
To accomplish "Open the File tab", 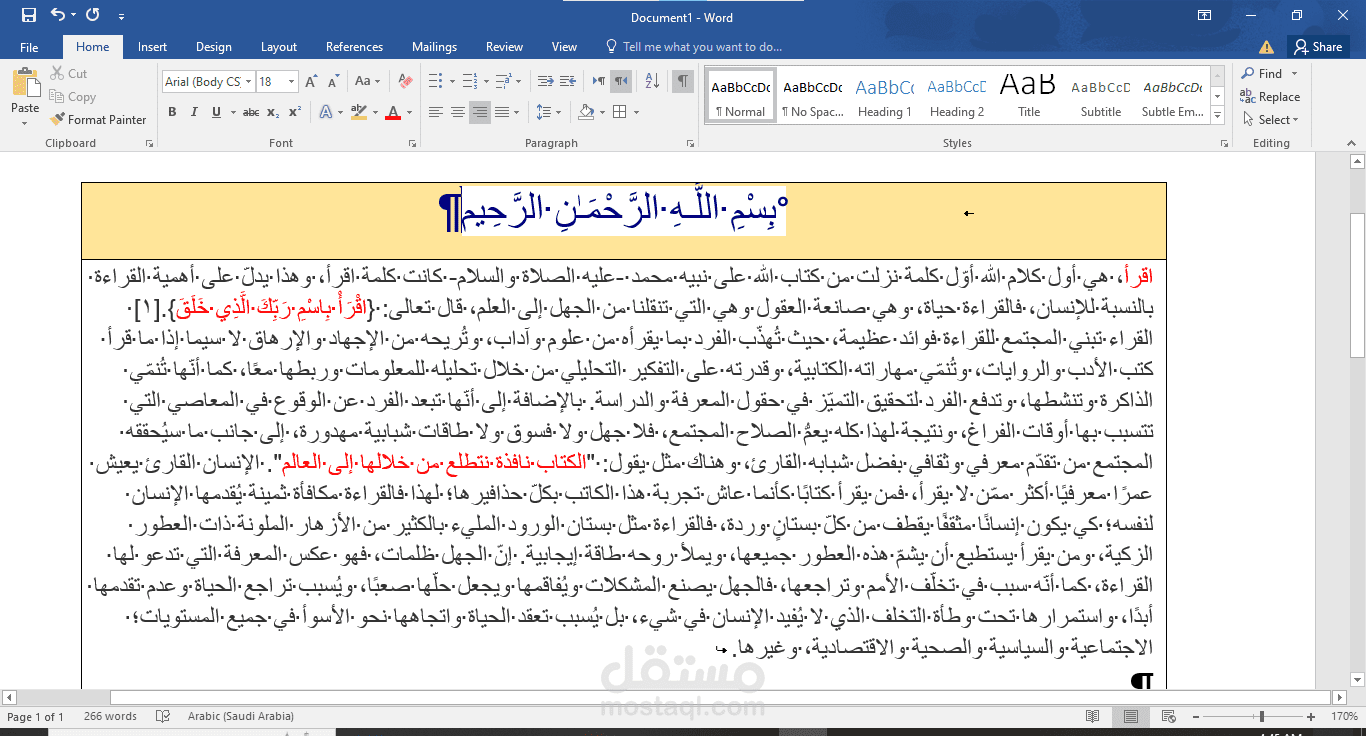I will click(29, 47).
